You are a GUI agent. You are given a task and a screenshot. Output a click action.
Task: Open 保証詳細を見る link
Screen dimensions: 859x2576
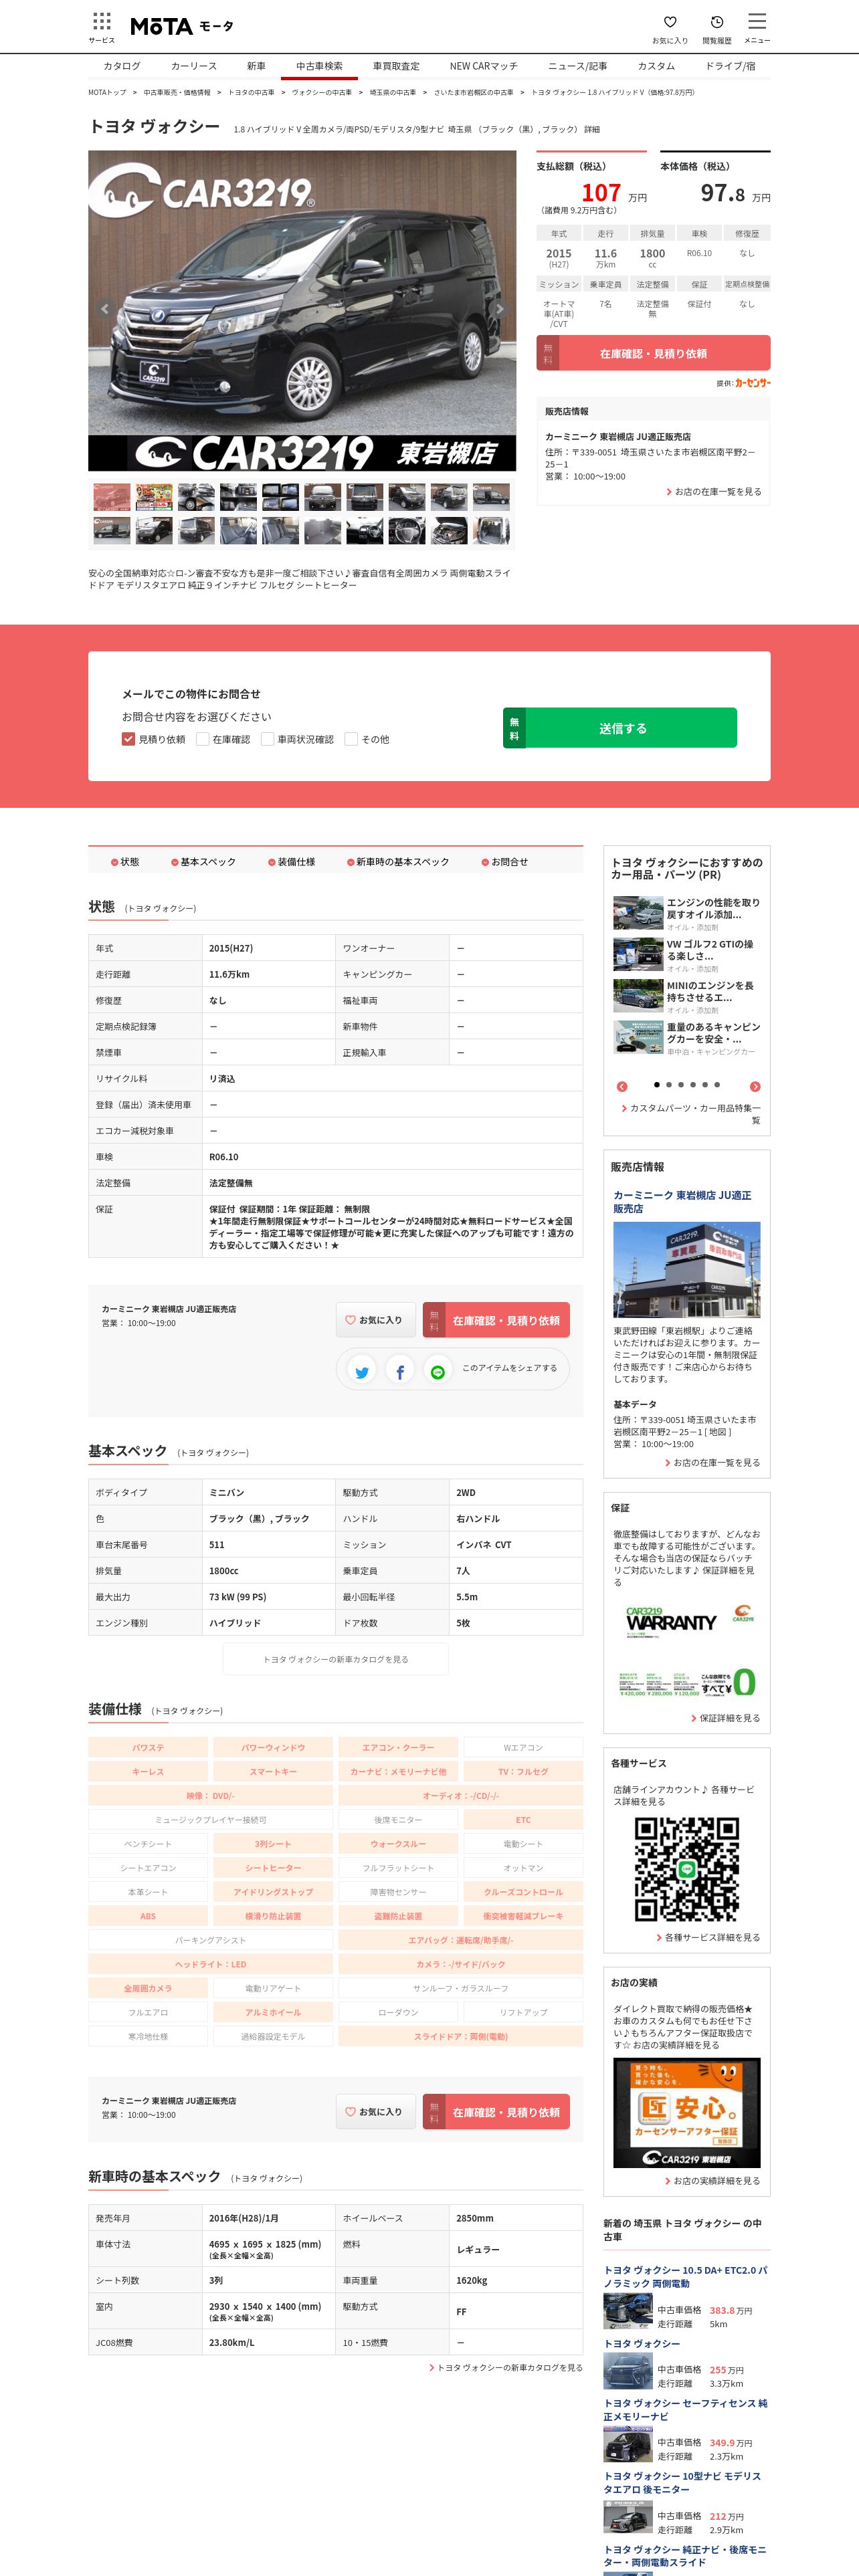tap(725, 1718)
